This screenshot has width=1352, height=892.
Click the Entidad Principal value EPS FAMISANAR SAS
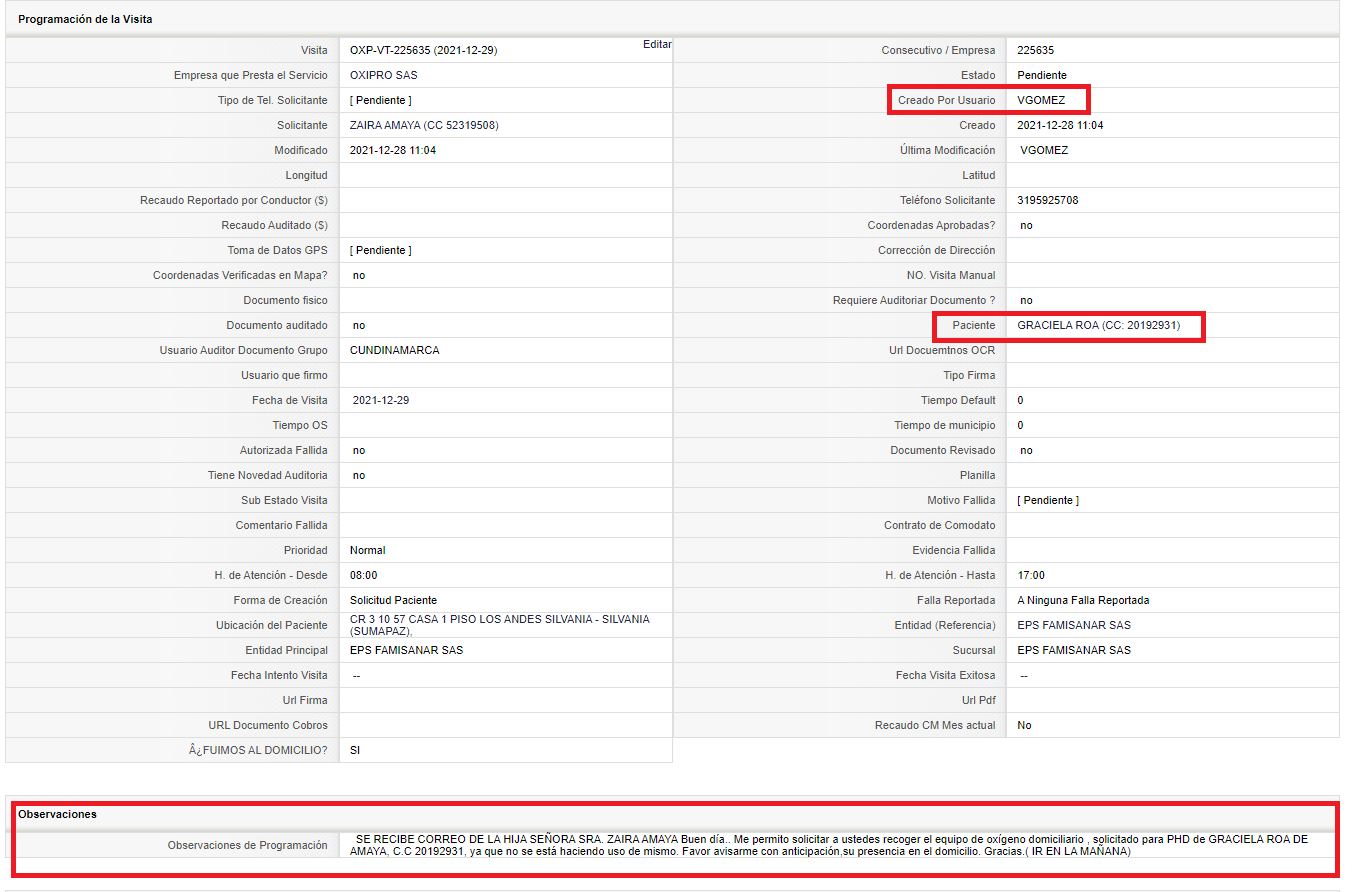pyautogui.click(x=407, y=650)
